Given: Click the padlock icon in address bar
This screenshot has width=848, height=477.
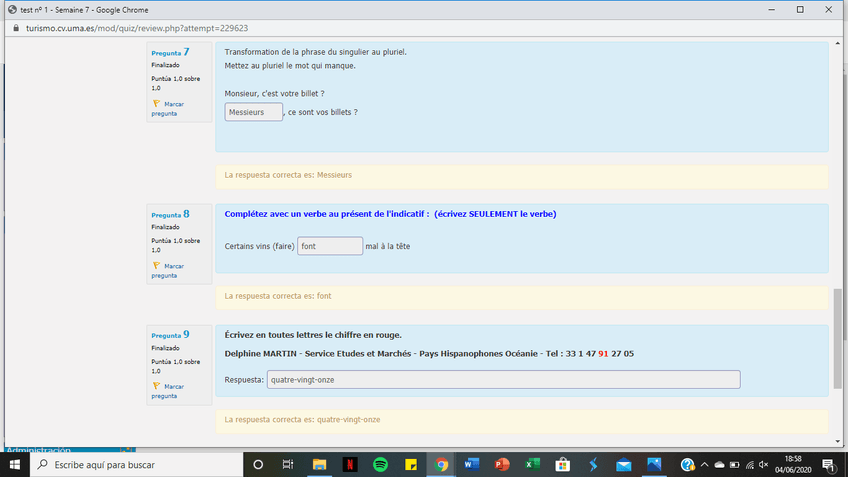Looking at the screenshot, I should [14, 28].
